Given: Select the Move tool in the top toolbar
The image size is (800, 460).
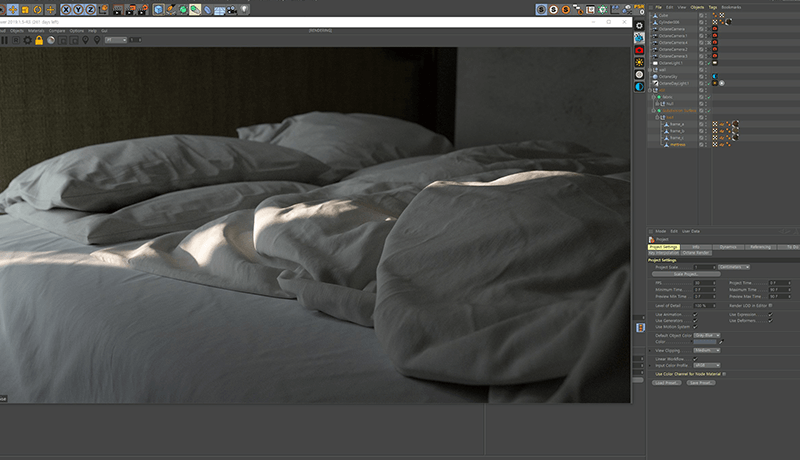Looking at the screenshot, I should (x=12, y=9).
